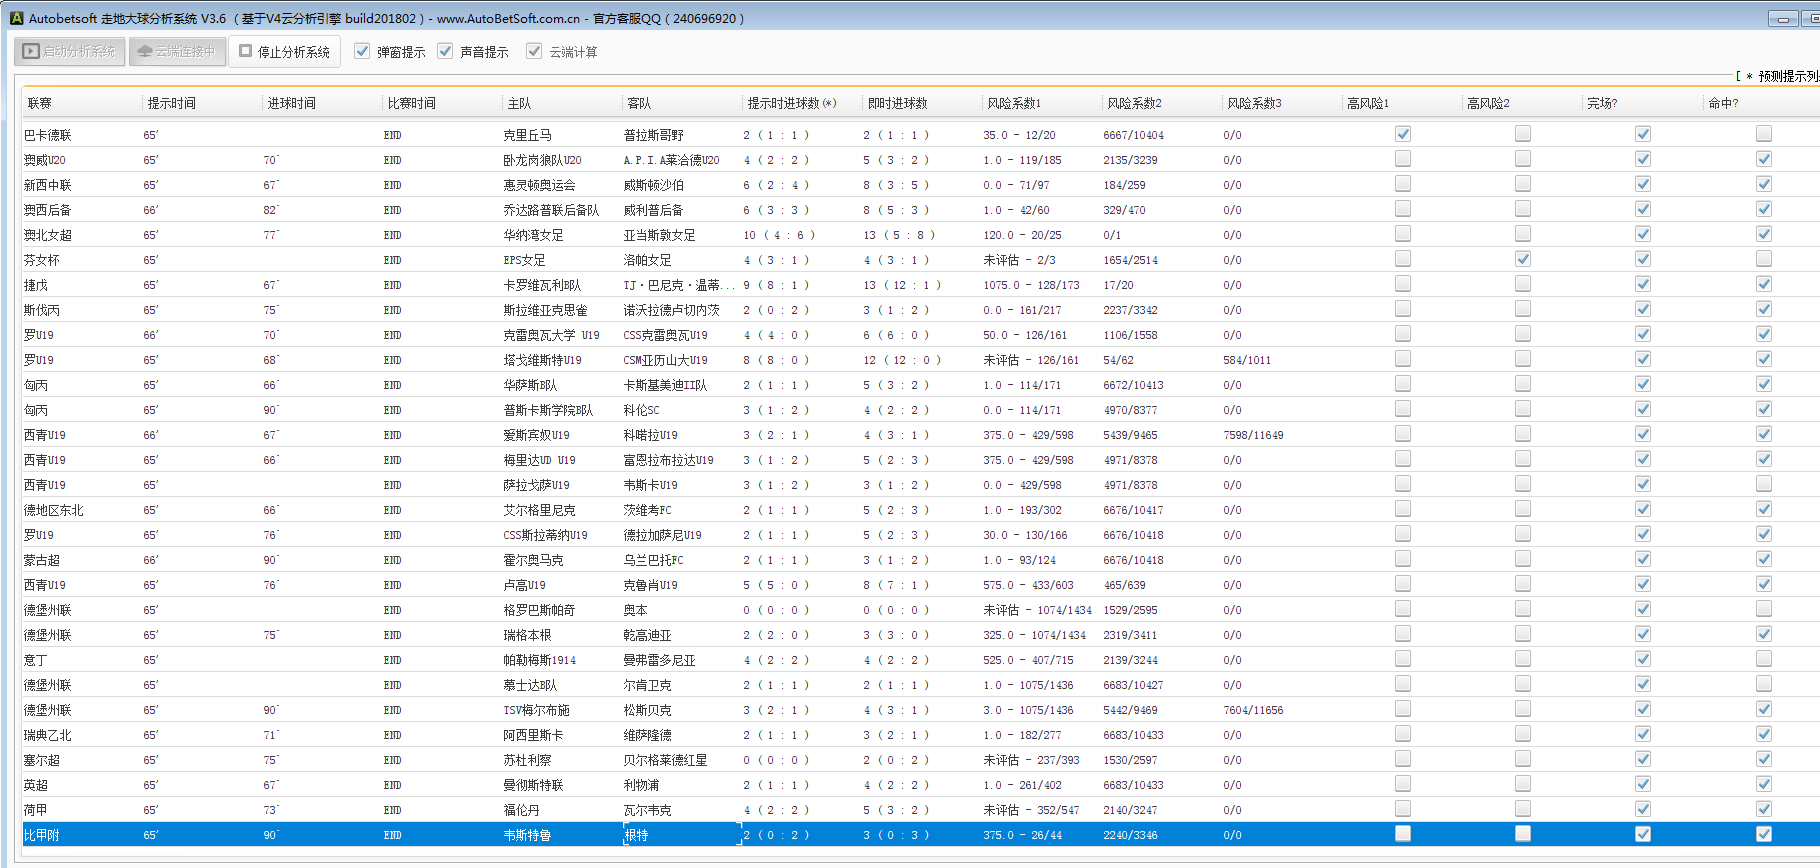This screenshot has height=868, width=1820.
Task: Uncheck 高风险1 for the 克里丘马 match
Action: tap(1403, 134)
